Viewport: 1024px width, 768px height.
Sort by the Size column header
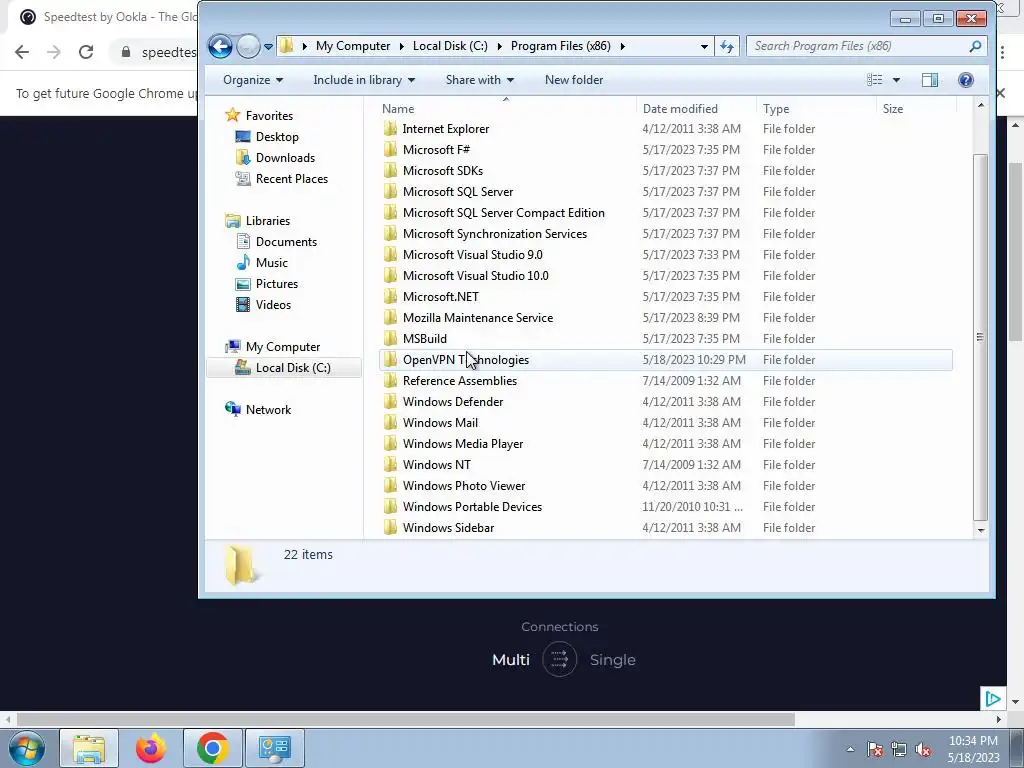(x=893, y=109)
